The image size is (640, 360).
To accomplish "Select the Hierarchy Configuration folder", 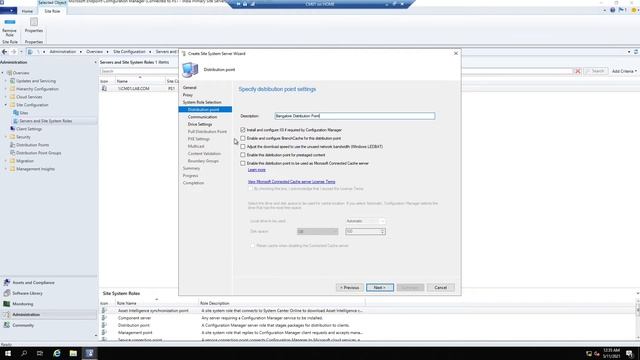I will 37,89.
